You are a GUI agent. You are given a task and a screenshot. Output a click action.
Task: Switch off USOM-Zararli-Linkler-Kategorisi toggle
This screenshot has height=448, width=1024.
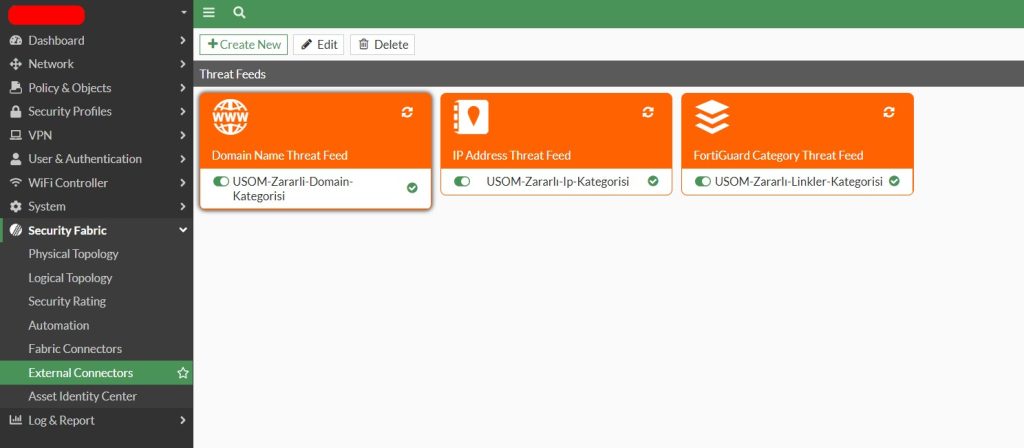coord(703,181)
